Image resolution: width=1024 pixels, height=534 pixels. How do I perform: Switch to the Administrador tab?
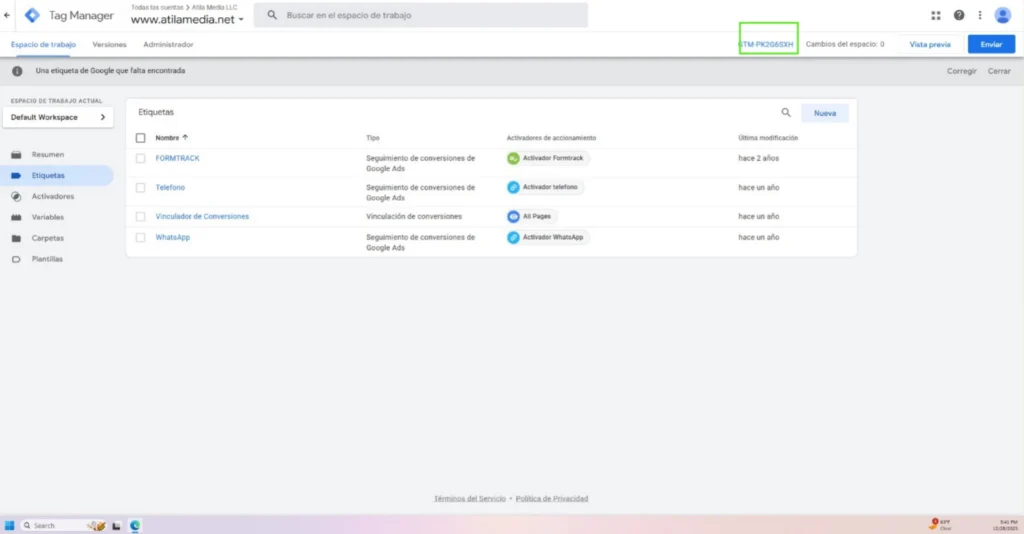(168, 44)
